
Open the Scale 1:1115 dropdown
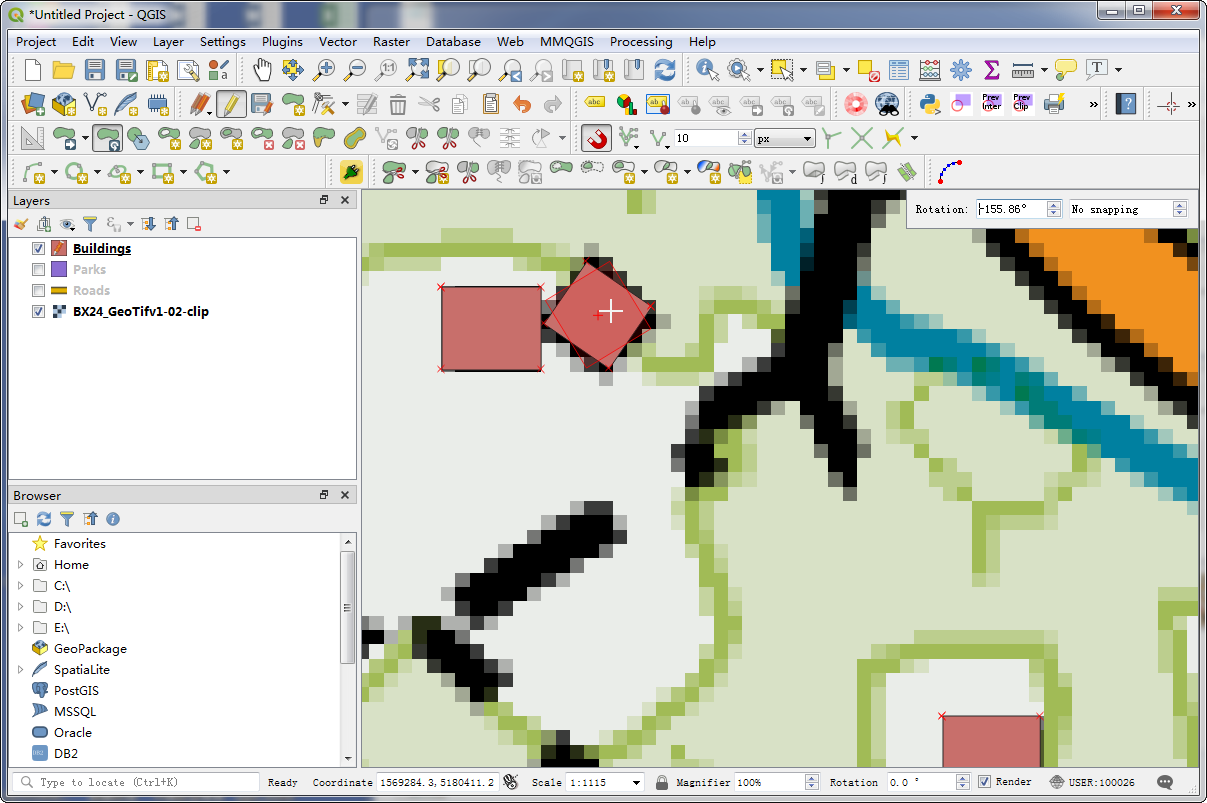(636, 782)
